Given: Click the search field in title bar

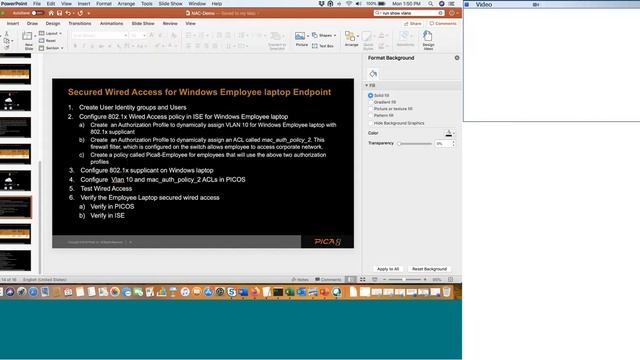Looking at the screenshot, I should point(409,13).
